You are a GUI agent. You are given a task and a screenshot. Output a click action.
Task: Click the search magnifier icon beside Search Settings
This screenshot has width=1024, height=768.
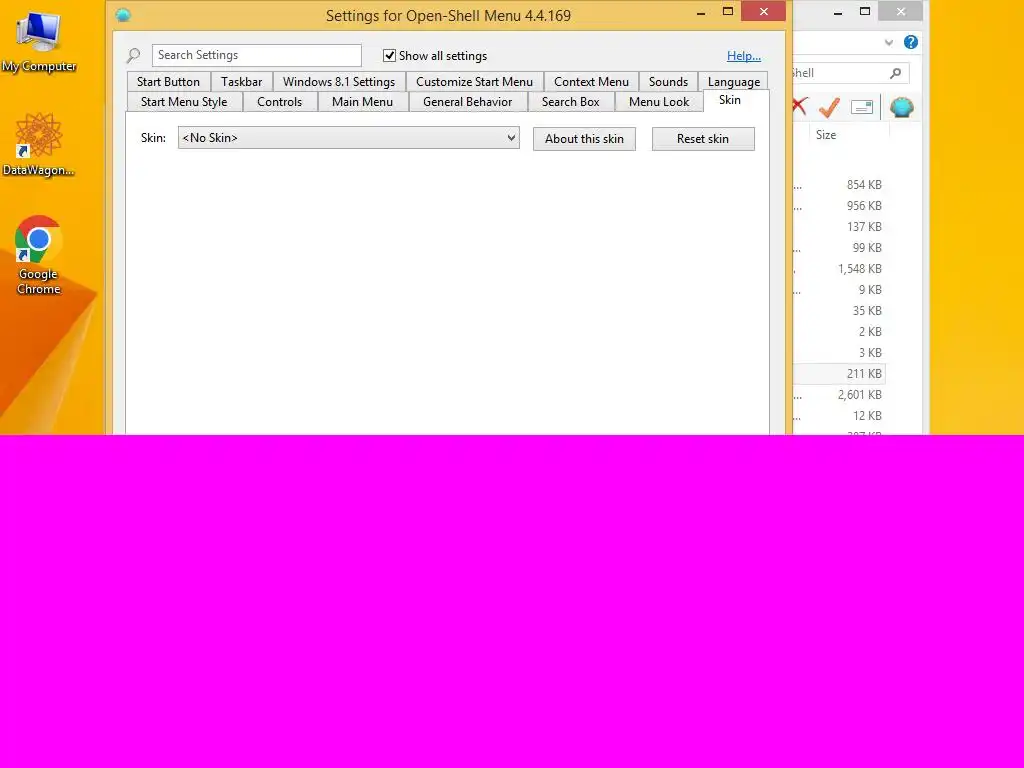(x=134, y=56)
